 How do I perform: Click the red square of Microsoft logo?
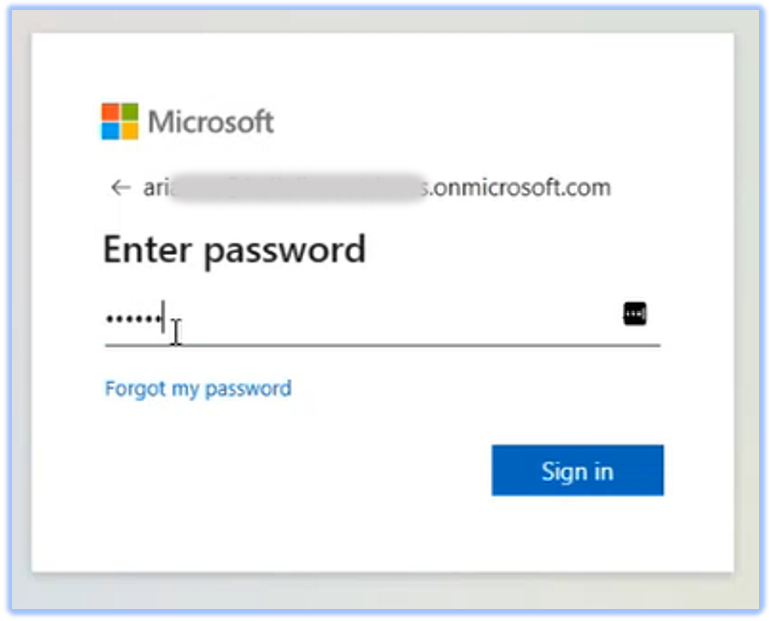[110, 112]
